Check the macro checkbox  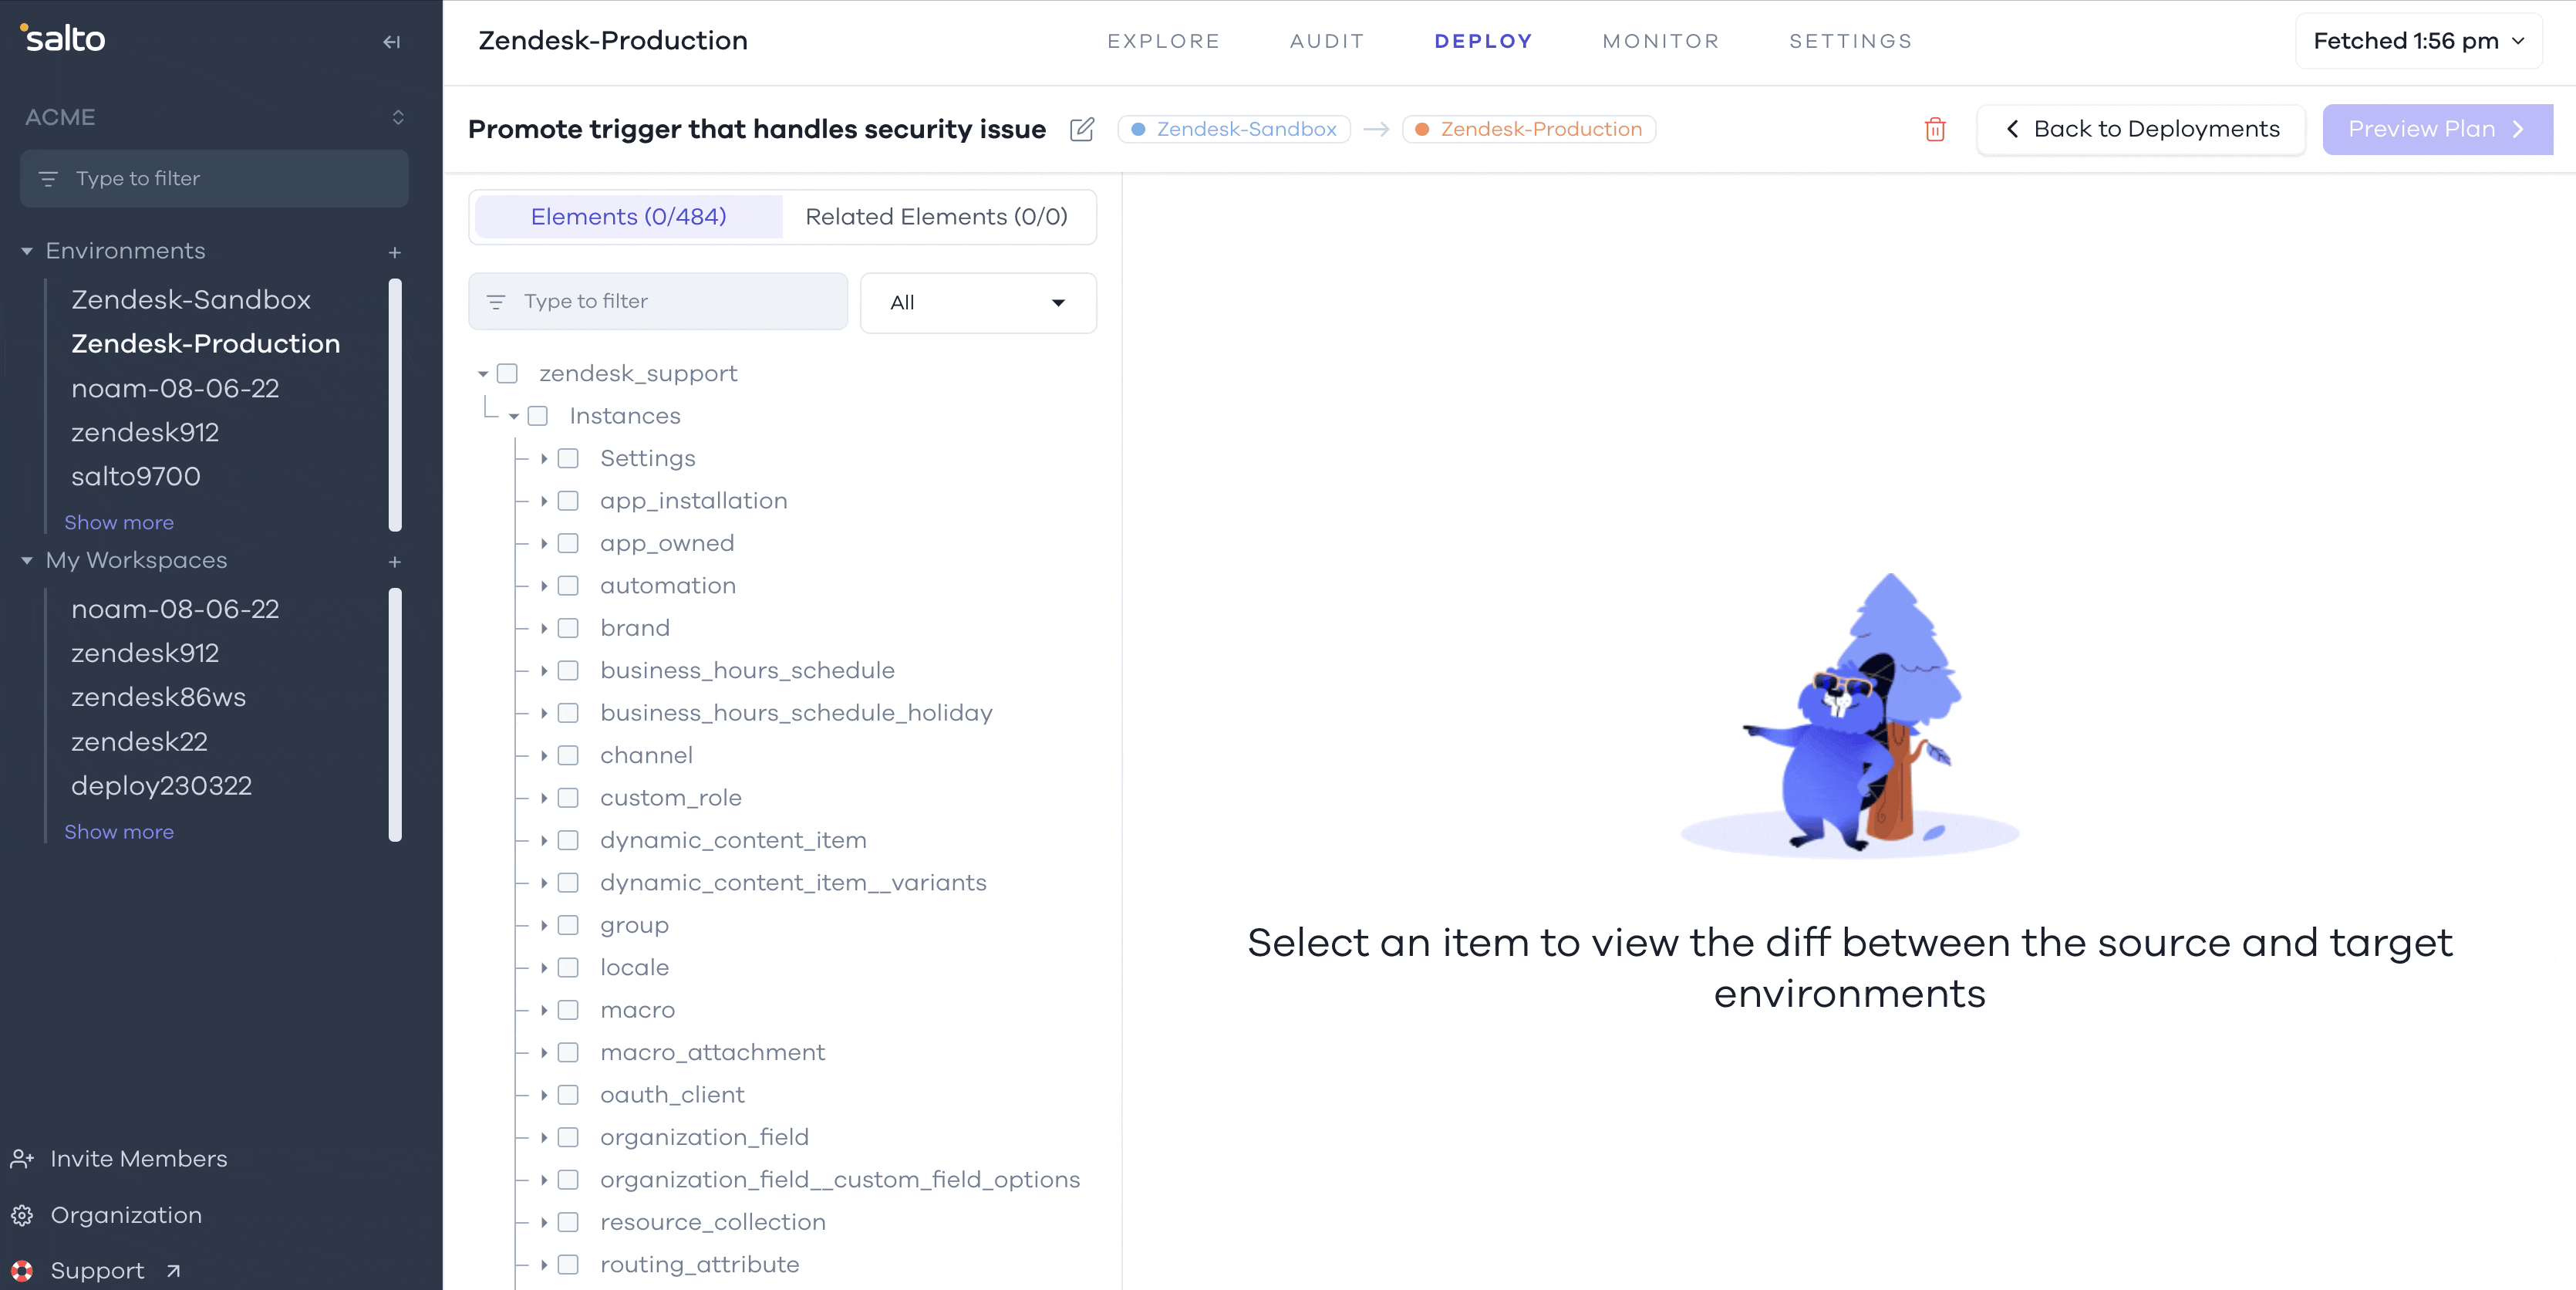568,1010
